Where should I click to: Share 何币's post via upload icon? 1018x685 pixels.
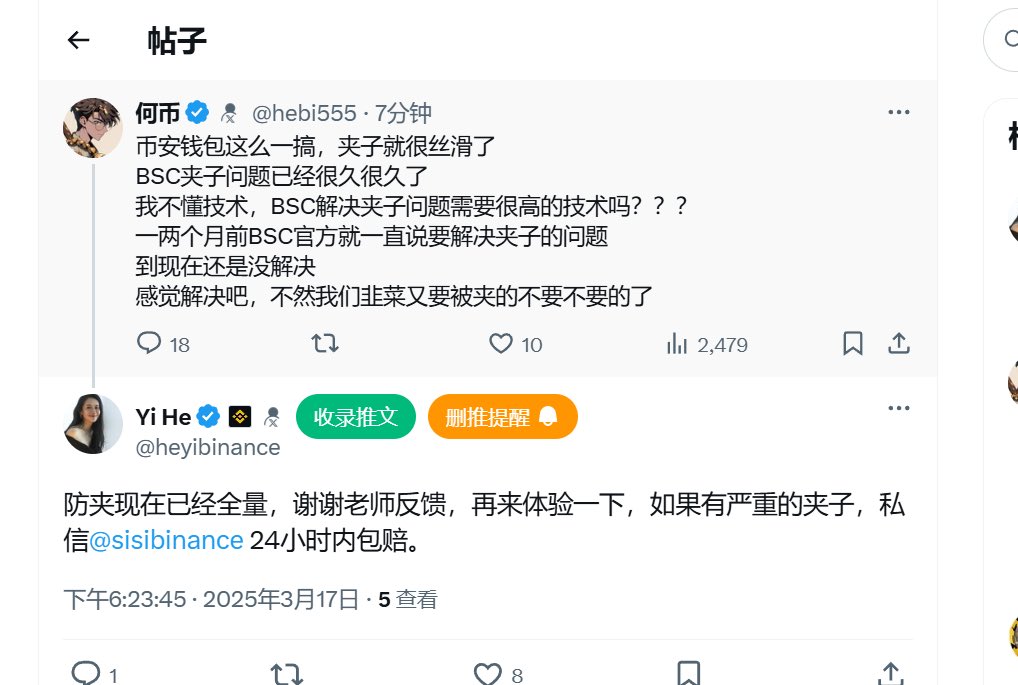[x=899, y=343]
